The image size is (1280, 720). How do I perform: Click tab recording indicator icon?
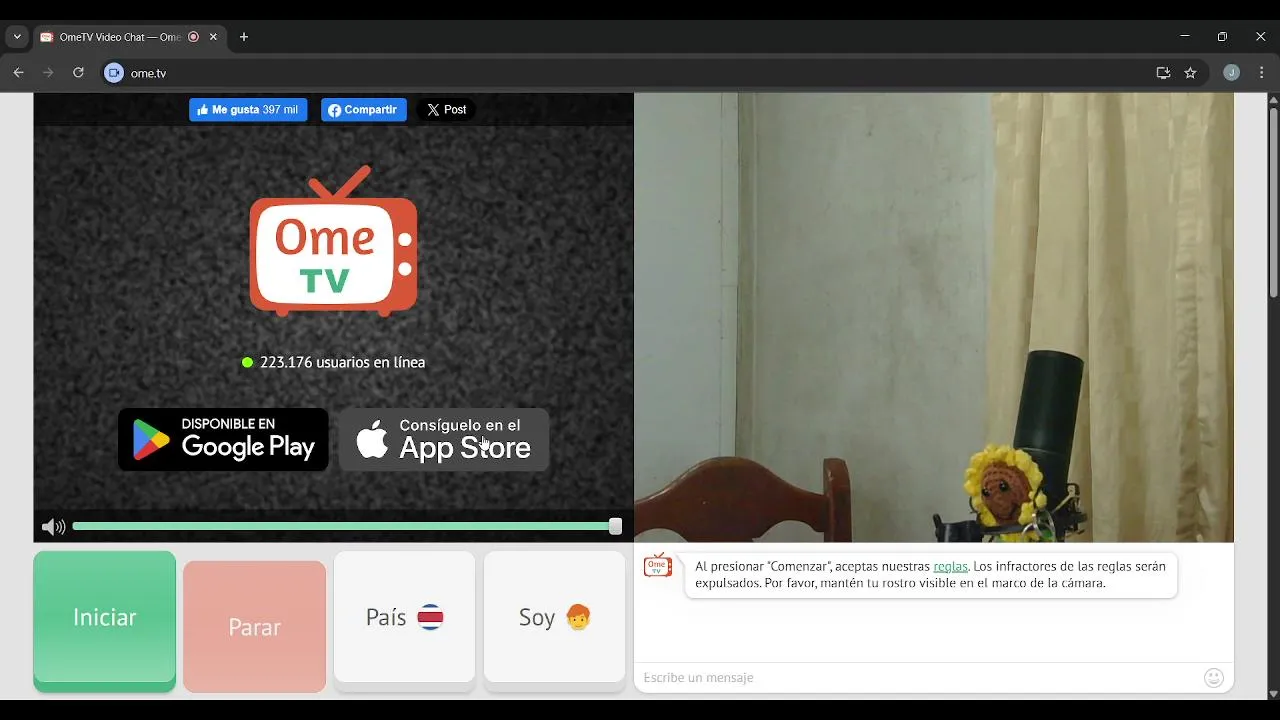(194, 37)
